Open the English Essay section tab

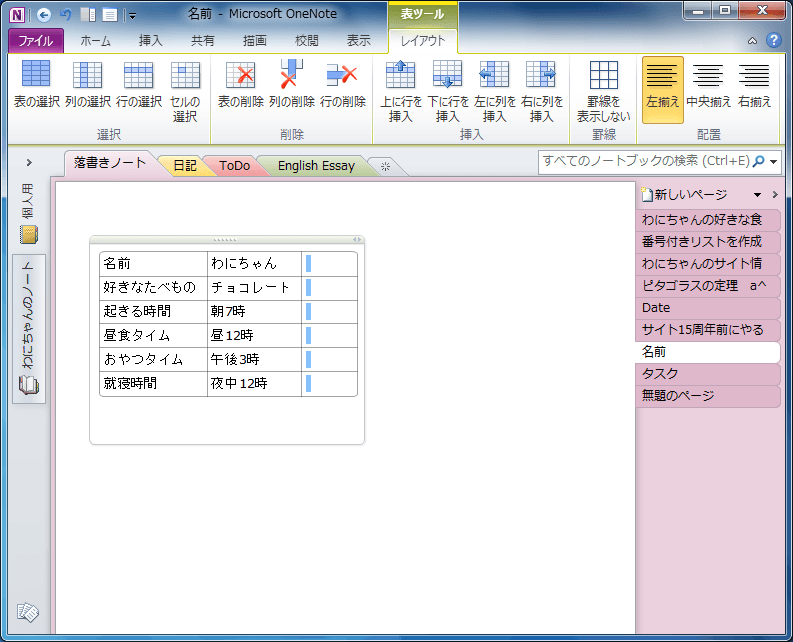pos(316,165)
